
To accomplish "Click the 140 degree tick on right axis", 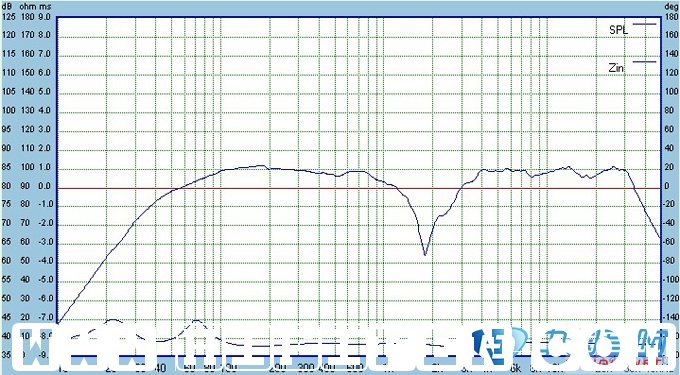I will tap(671, 54).
